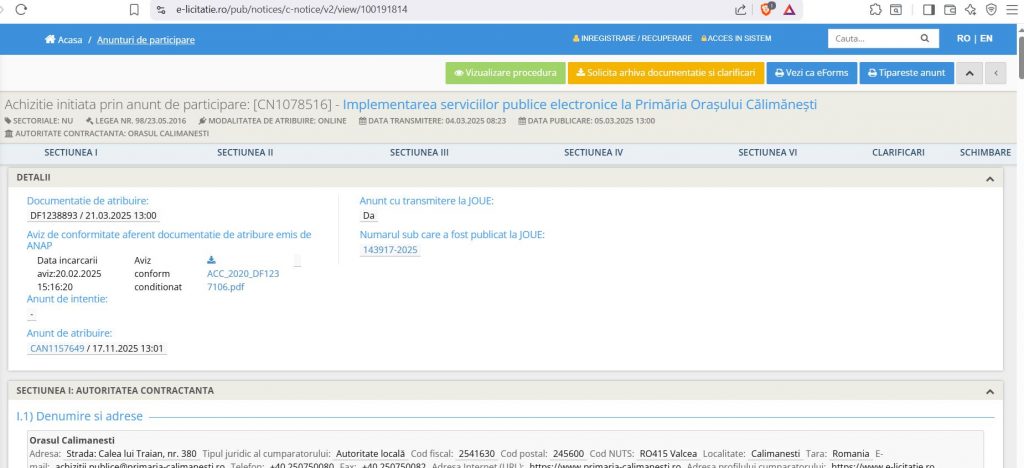Open the CAN1157649 award notice link

[x=48, y=349]
